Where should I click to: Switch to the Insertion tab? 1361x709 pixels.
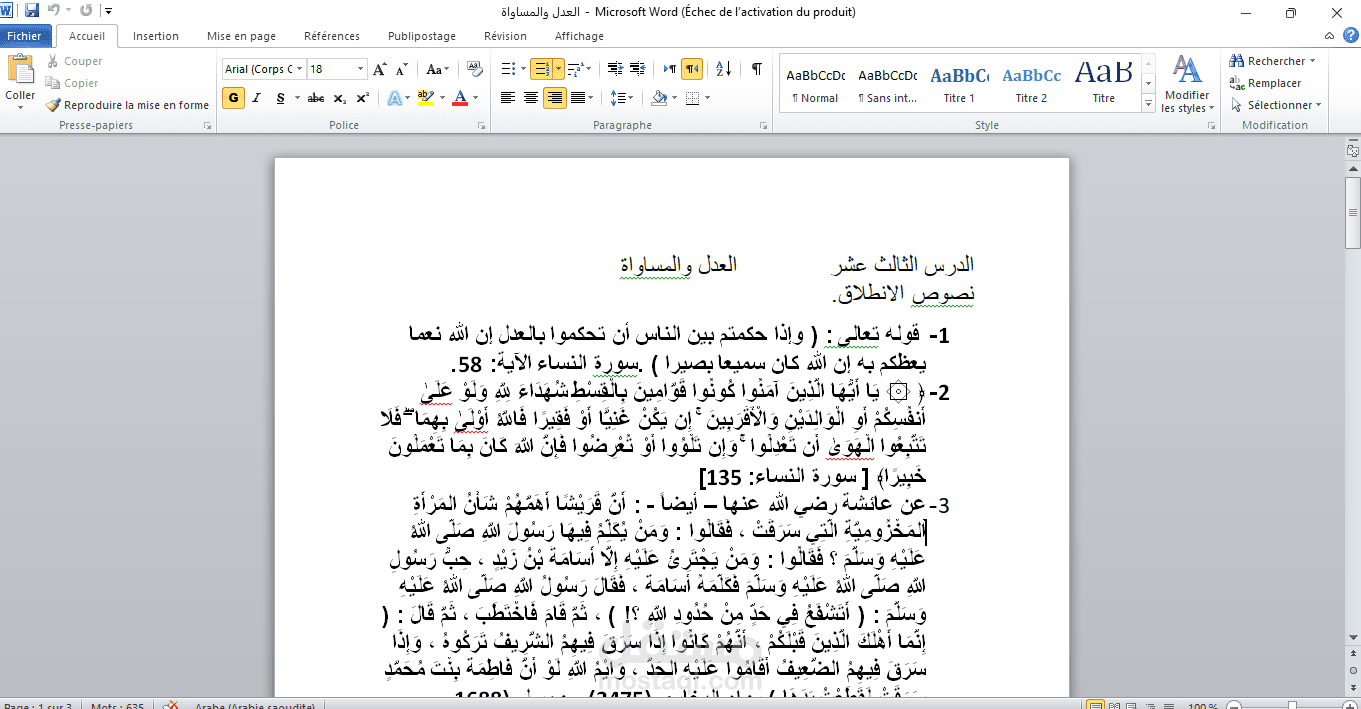pyautogui.click(x=156, y=36)
